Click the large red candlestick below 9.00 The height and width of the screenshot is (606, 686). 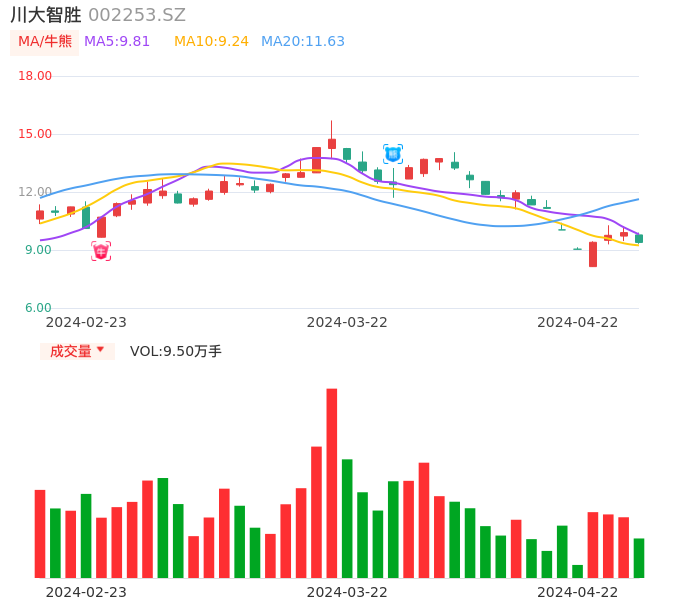593,254
